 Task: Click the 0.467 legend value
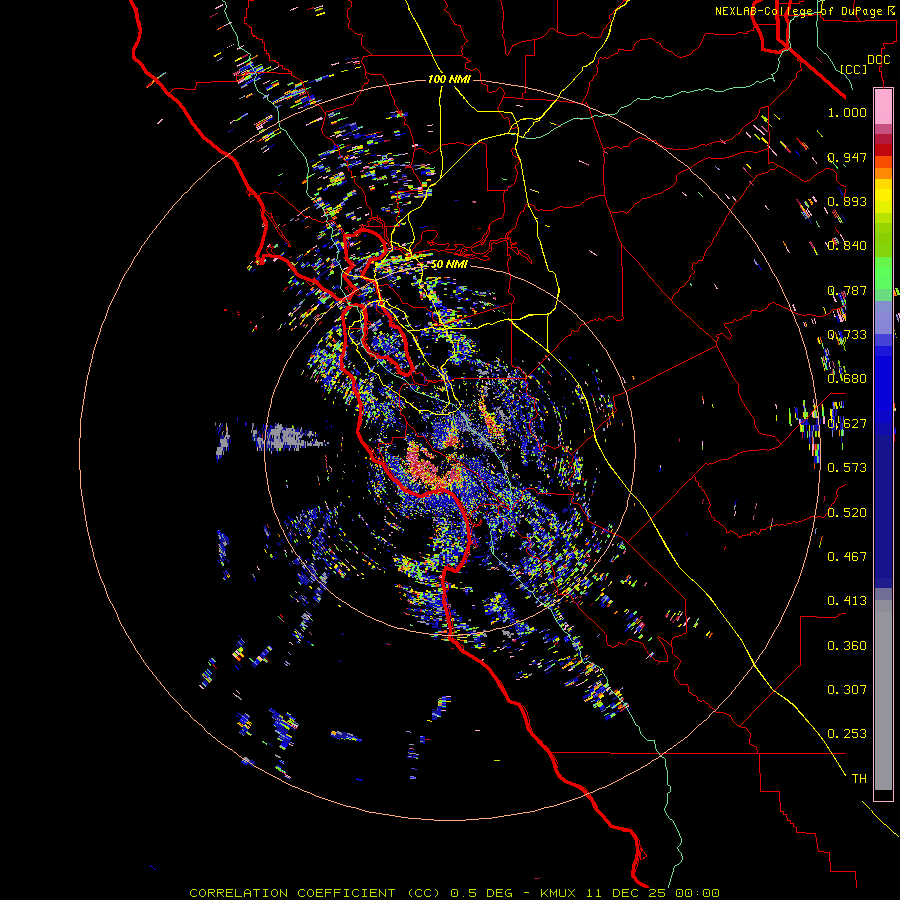(x=847, y=557)
